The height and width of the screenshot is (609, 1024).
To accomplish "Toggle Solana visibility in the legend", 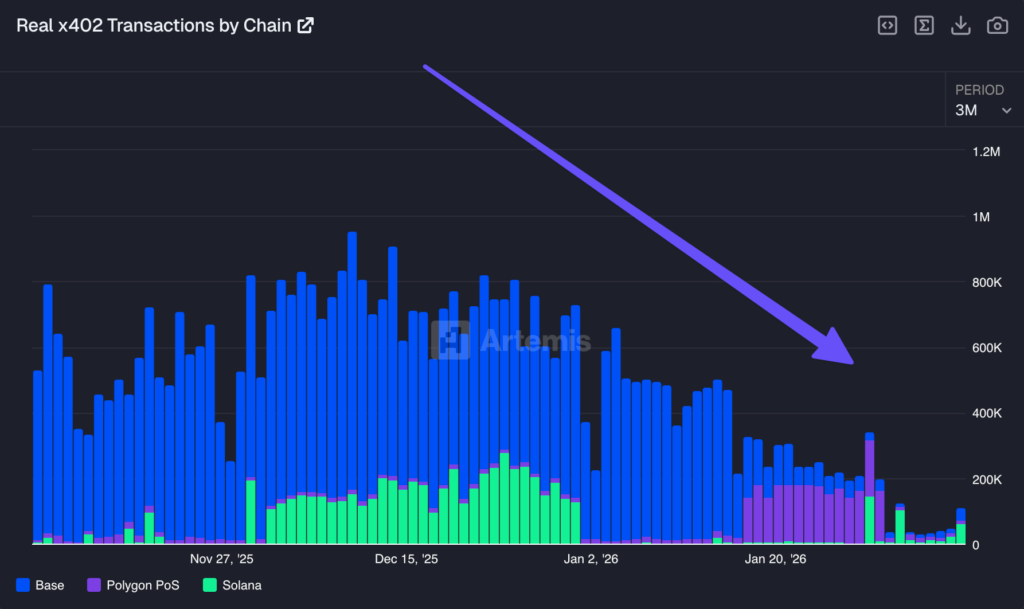I will pos(231,585).
